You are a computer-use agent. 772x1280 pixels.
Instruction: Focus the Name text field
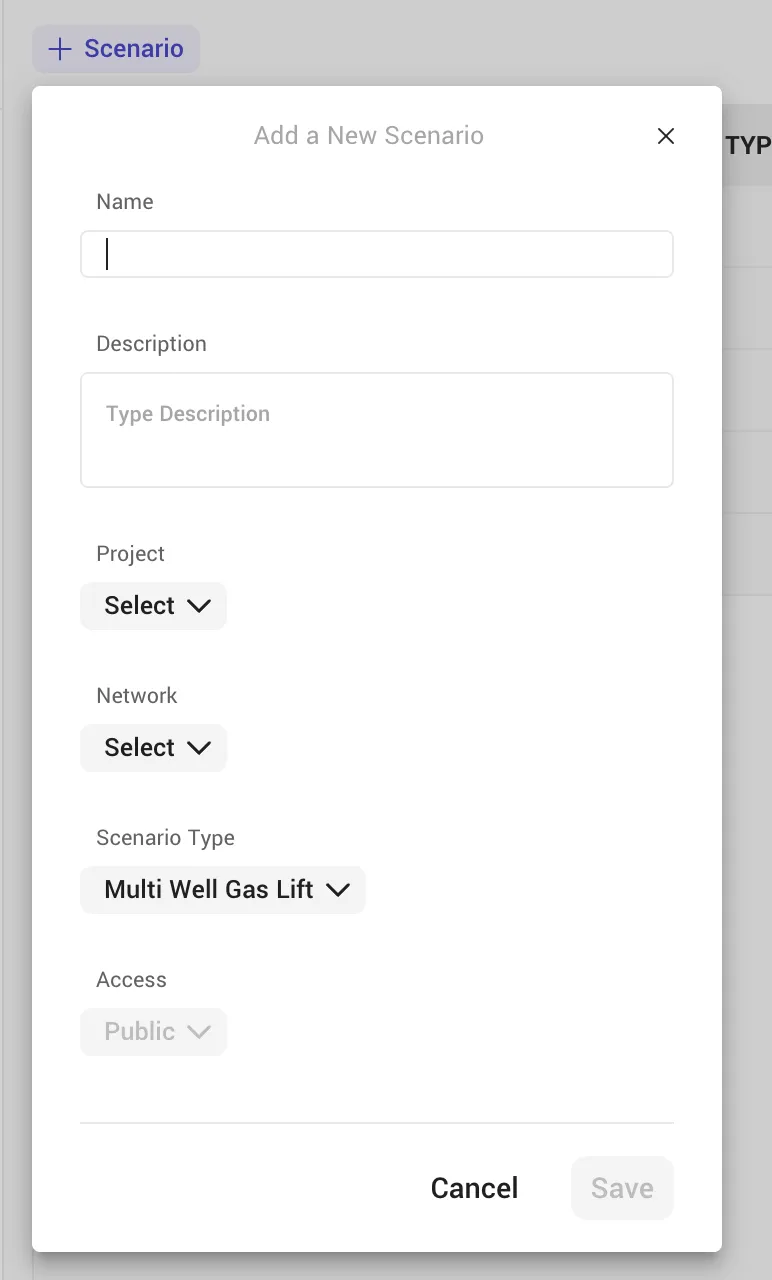point(377,254)
